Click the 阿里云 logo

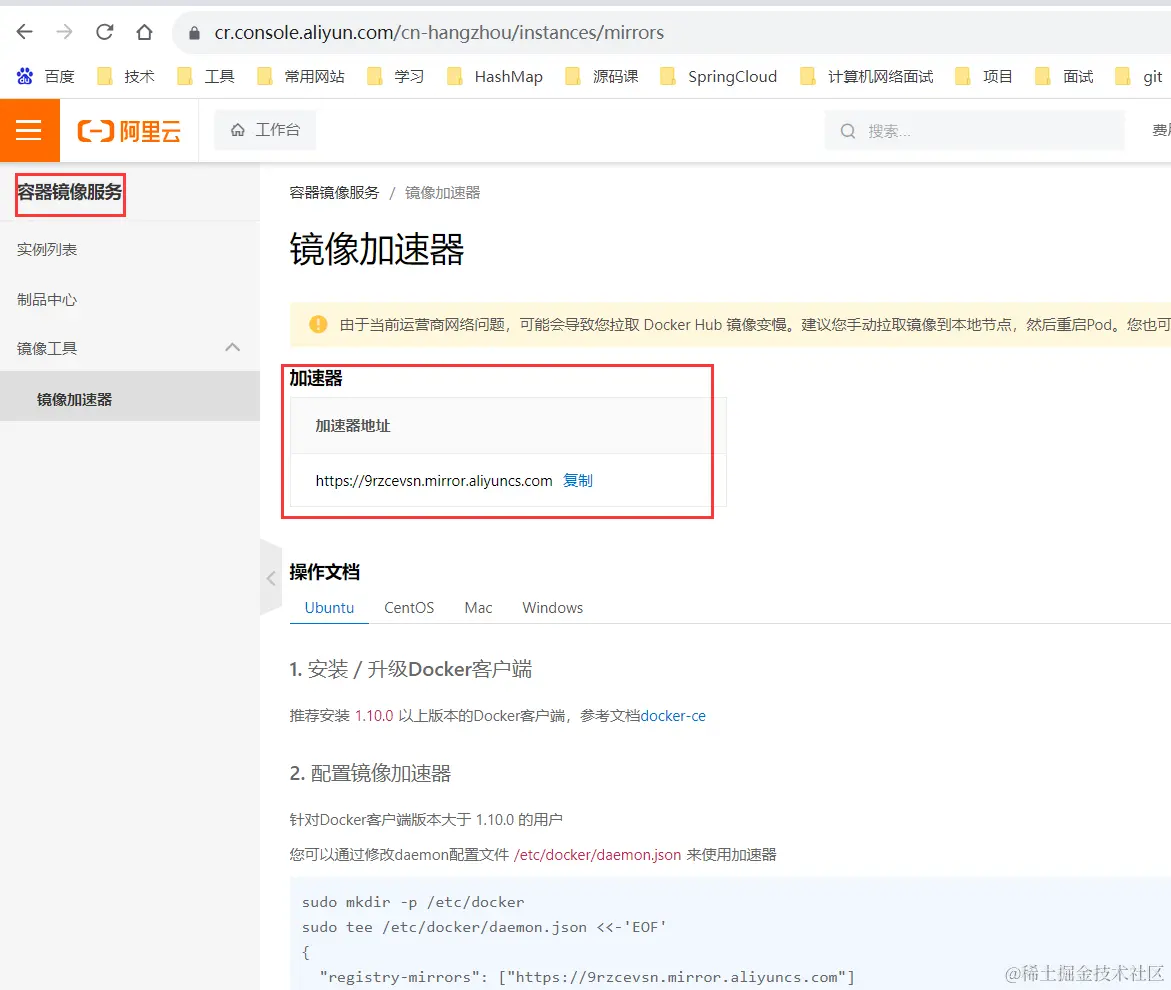[129, 131]
